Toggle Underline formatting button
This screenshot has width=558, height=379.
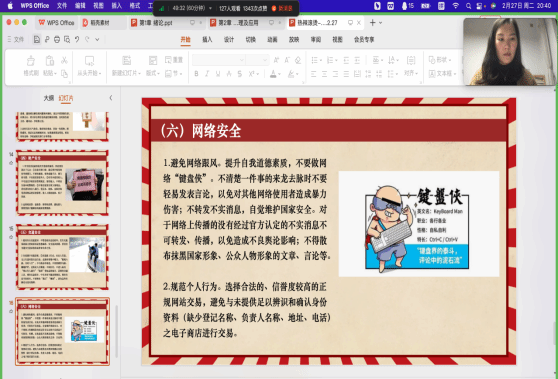pyautogui.click(x=218, y=74)
